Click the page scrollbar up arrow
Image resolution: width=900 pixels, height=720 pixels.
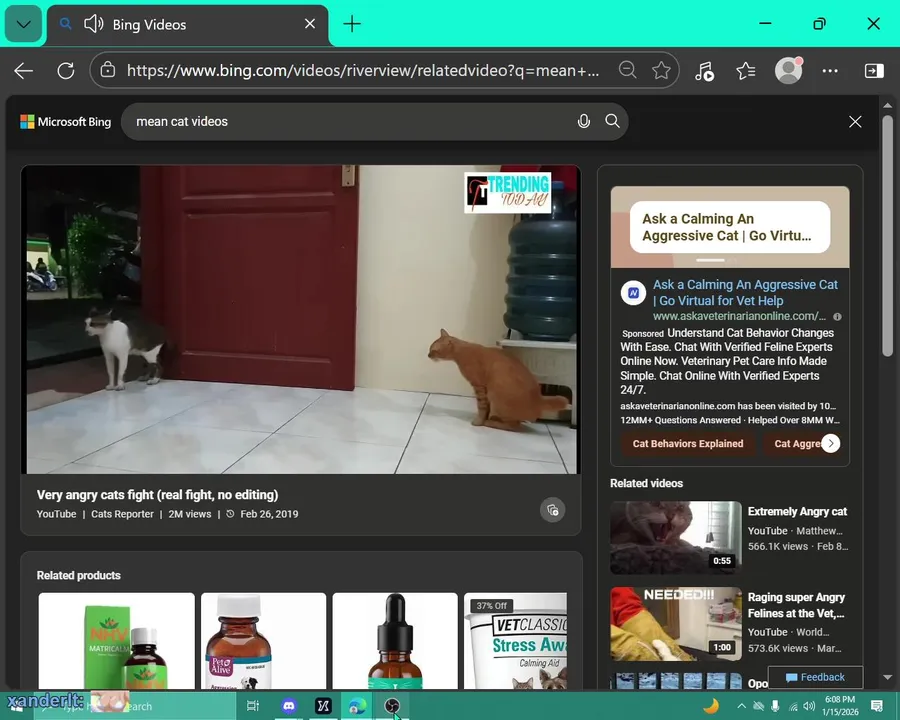[887, 106]
